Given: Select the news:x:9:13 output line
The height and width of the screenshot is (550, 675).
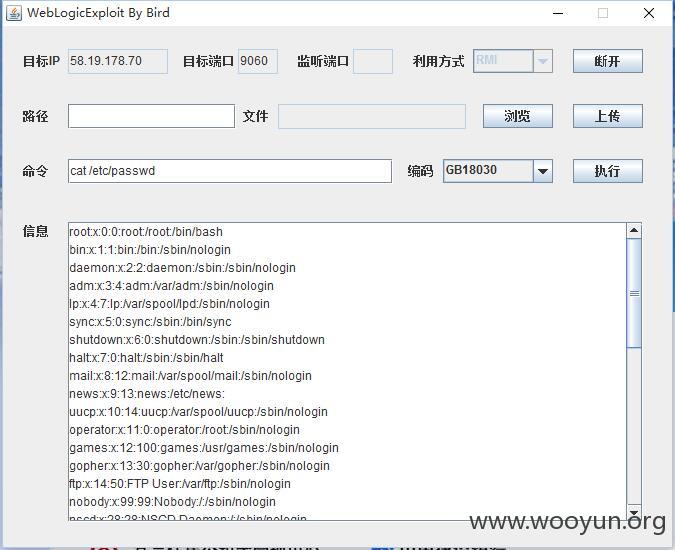Looking at the screenshot, I should [x=147, y=394].
